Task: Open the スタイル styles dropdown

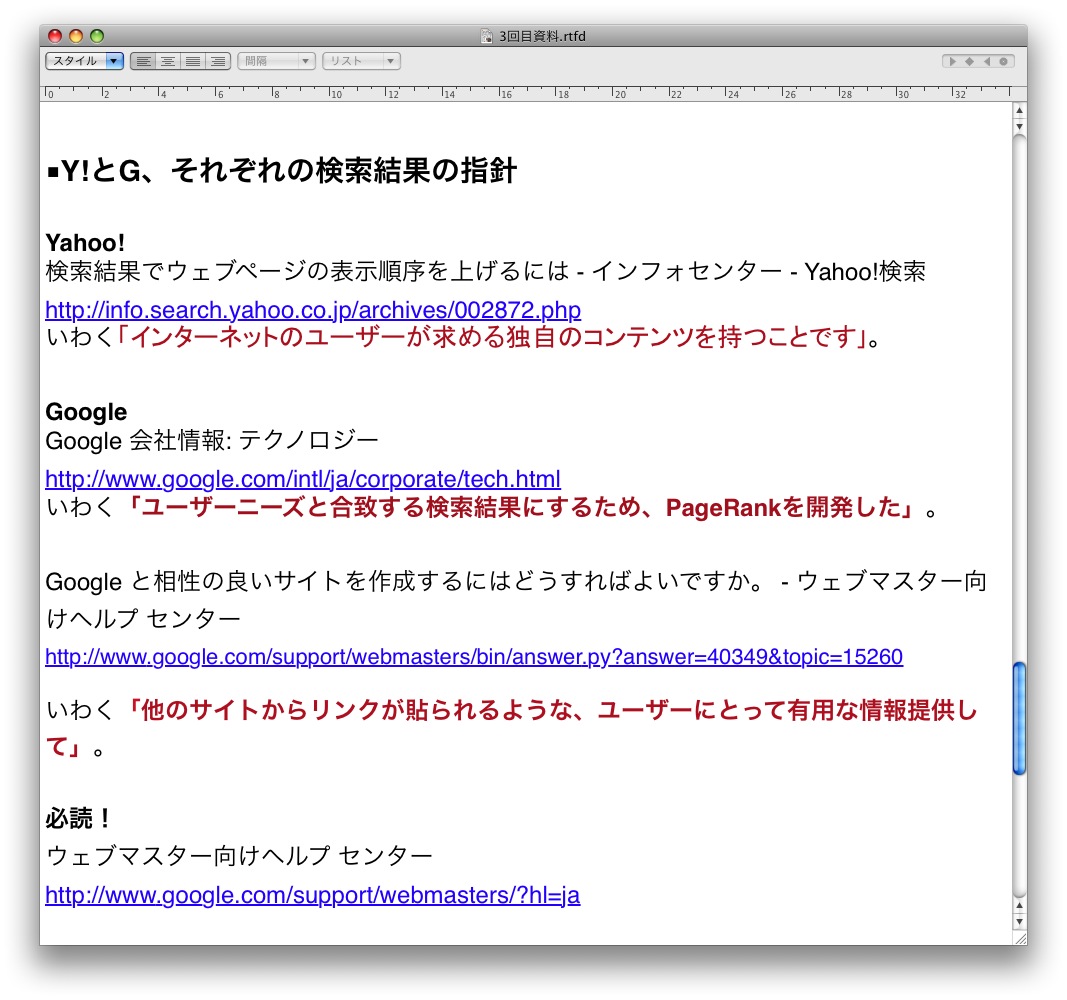Action: 84,62
